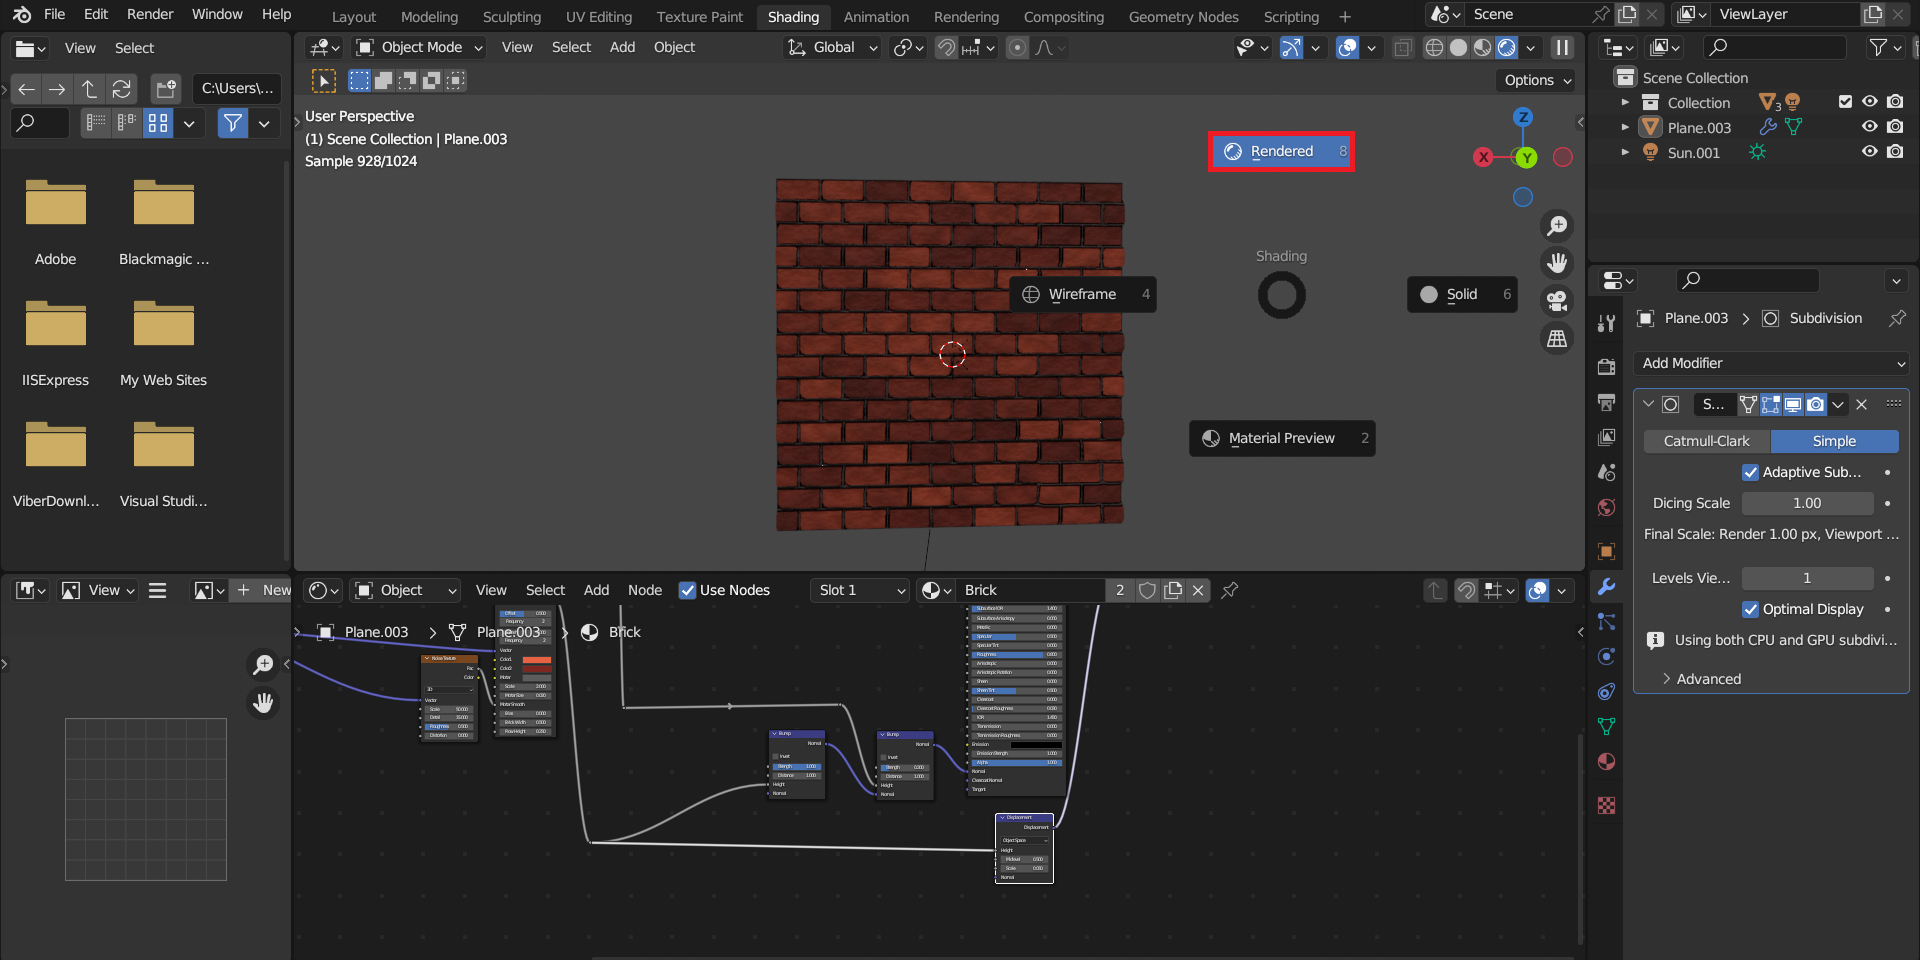Expand the Advanced subpanel

[1708, 679]
